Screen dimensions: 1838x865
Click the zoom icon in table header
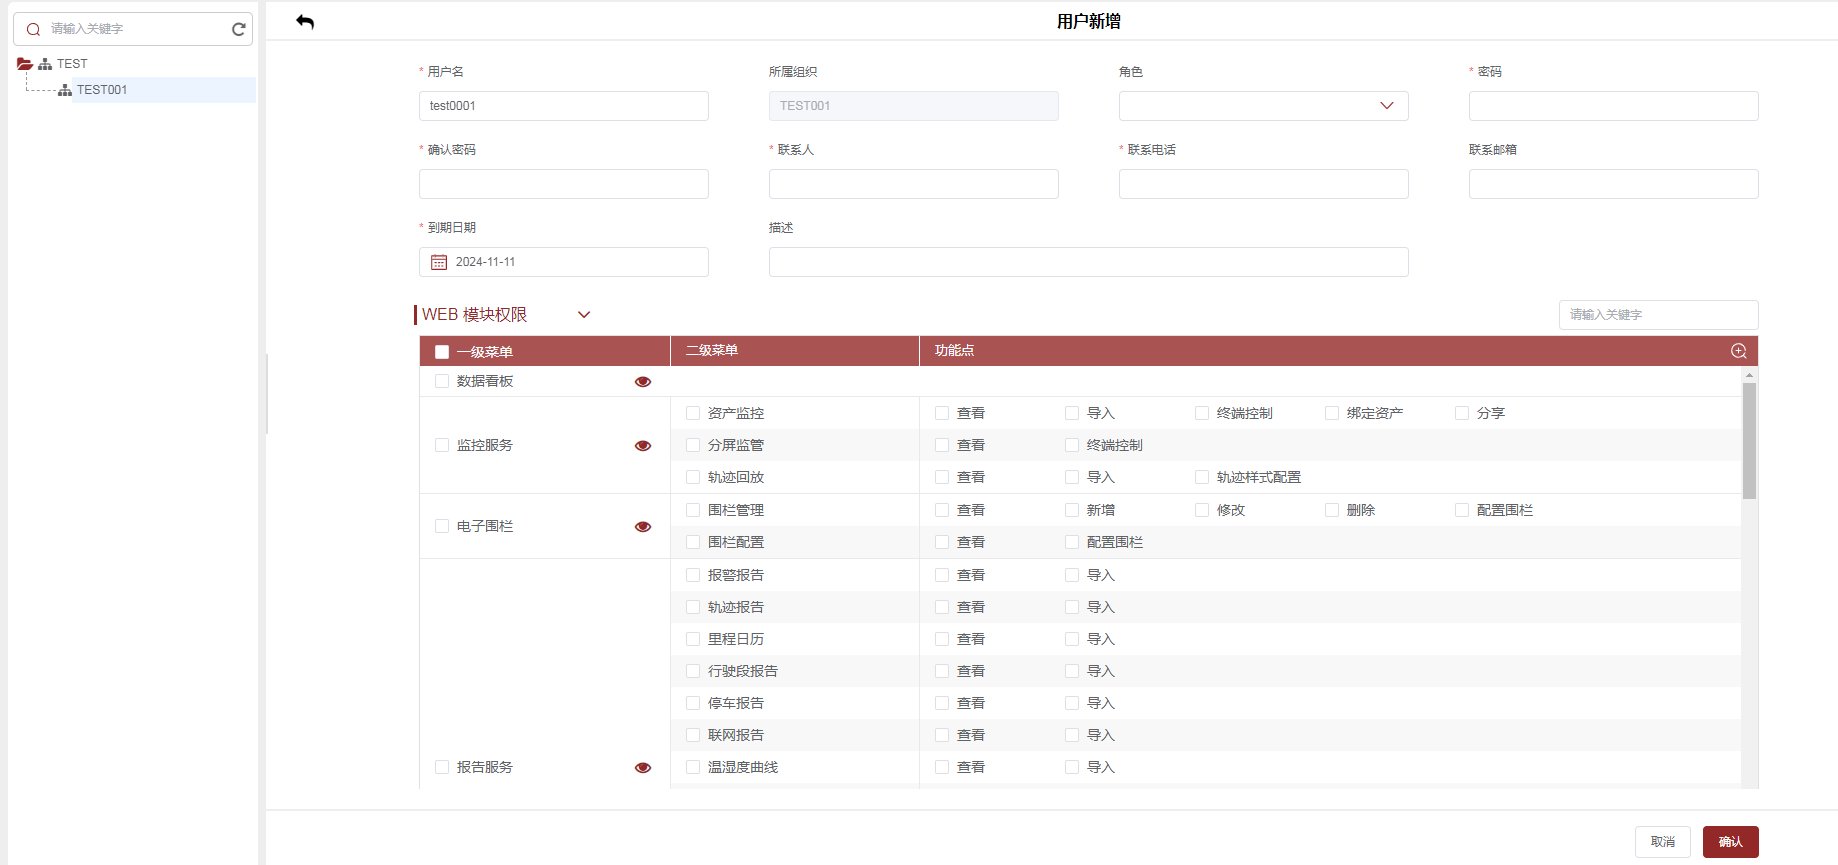[x=1738, y=351]
